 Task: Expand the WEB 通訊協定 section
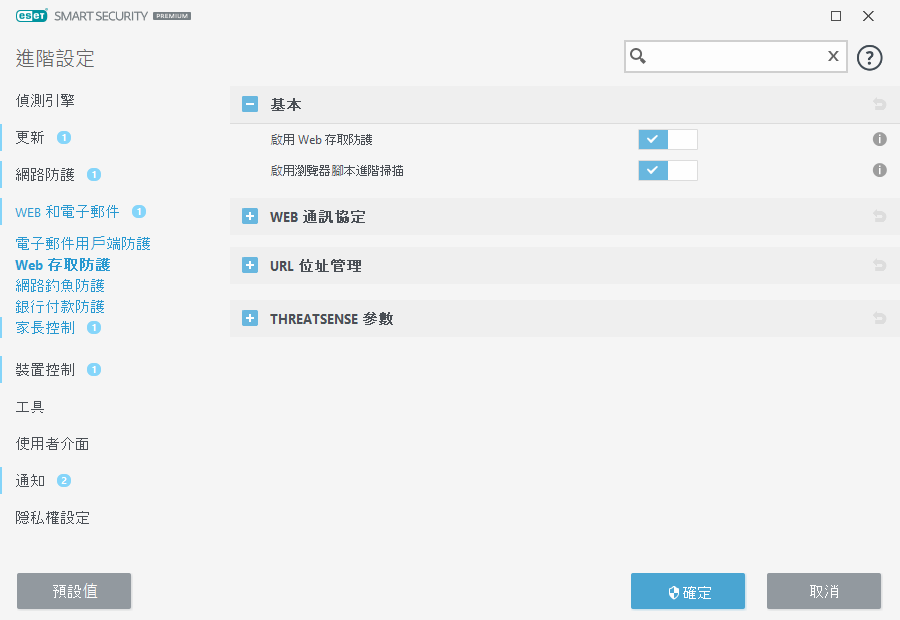(250, 216)
